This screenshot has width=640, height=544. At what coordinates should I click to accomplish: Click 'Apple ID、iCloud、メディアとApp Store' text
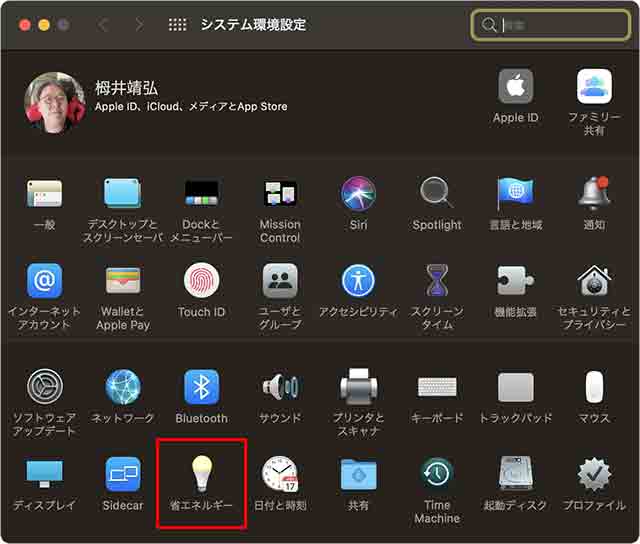click(191, 107)
